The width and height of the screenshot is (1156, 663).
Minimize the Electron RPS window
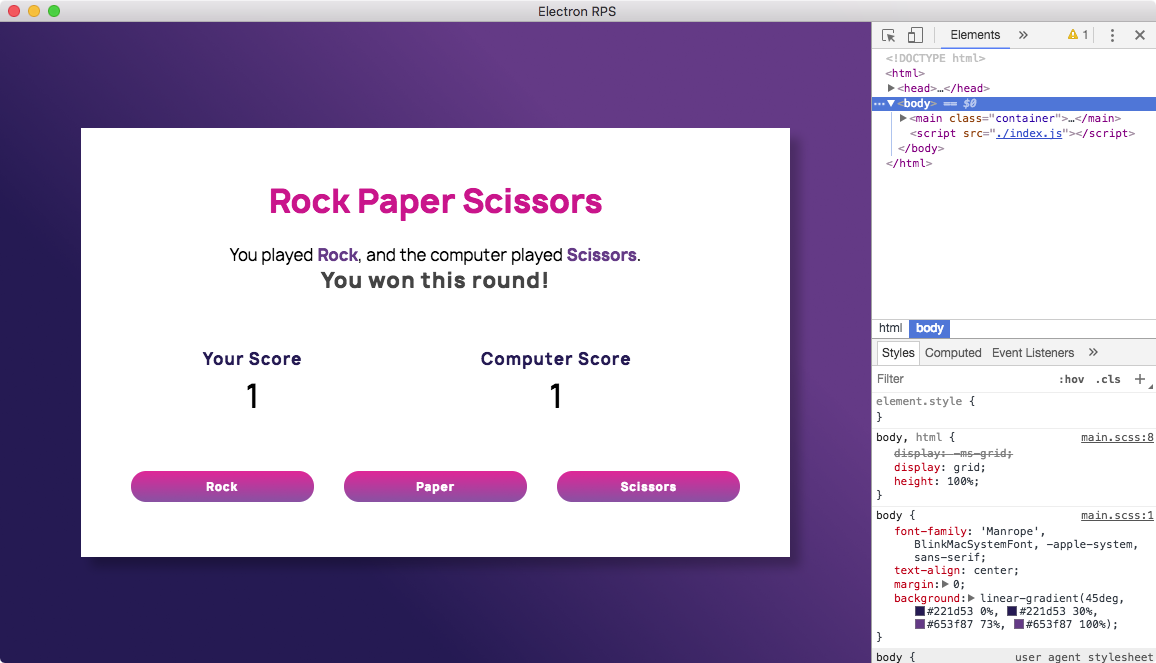click(34, 11)
